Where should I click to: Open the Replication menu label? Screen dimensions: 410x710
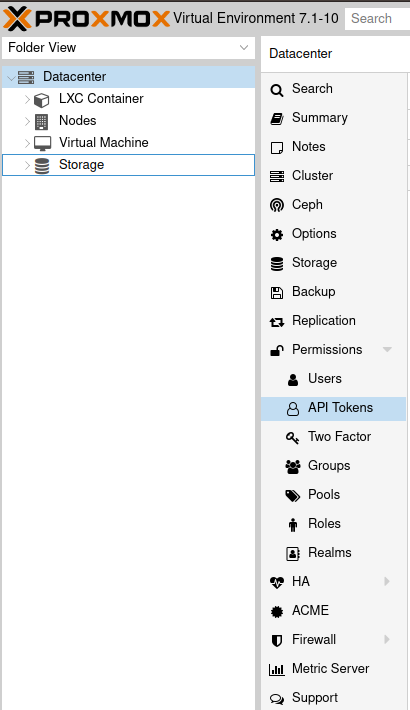pos(323,321)
